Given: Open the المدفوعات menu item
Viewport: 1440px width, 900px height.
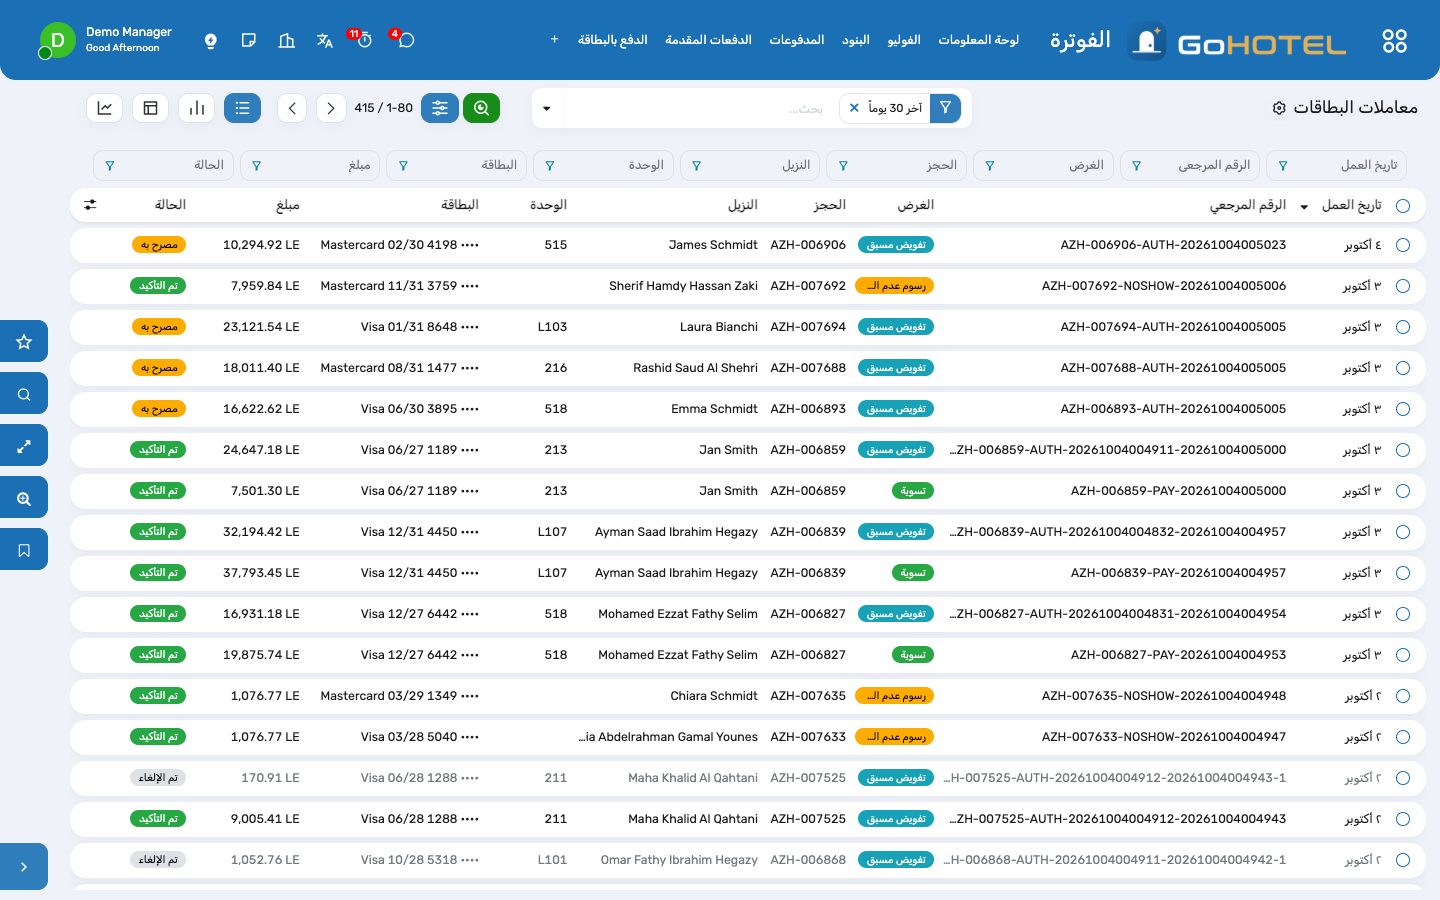Looking at the screenshot, I should (797, 40).
